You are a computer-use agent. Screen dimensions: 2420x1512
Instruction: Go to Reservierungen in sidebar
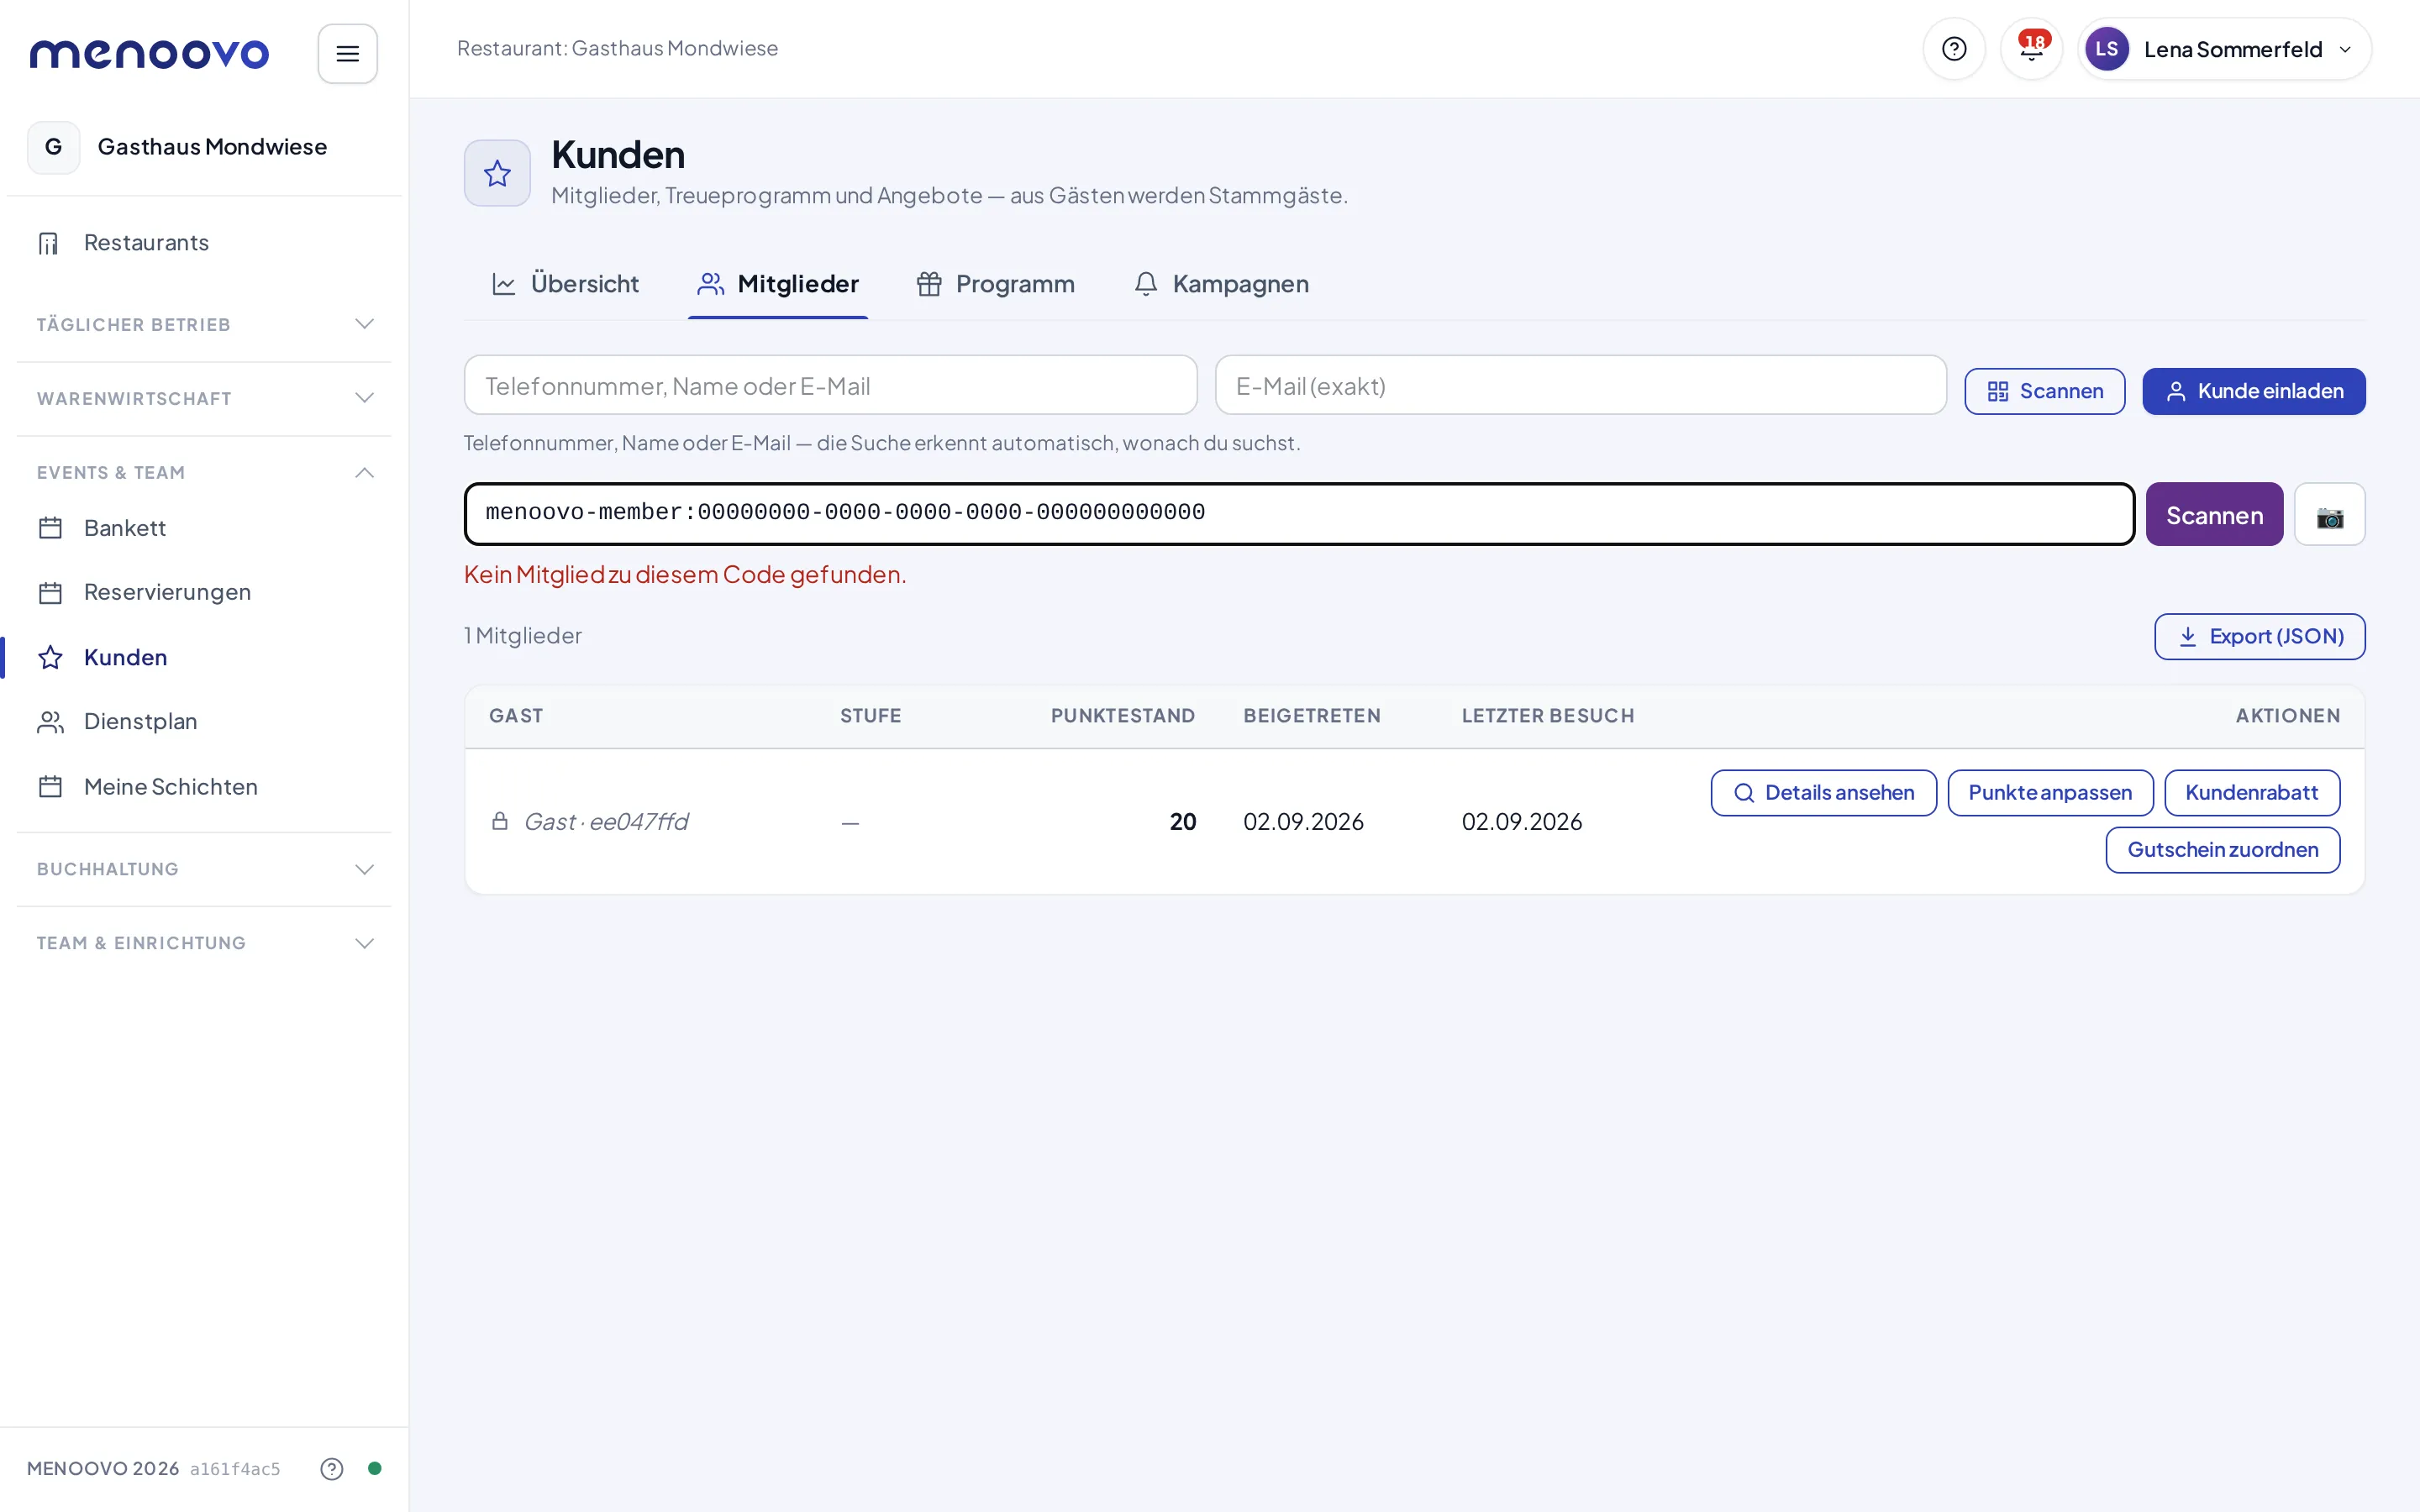(204, 592)
